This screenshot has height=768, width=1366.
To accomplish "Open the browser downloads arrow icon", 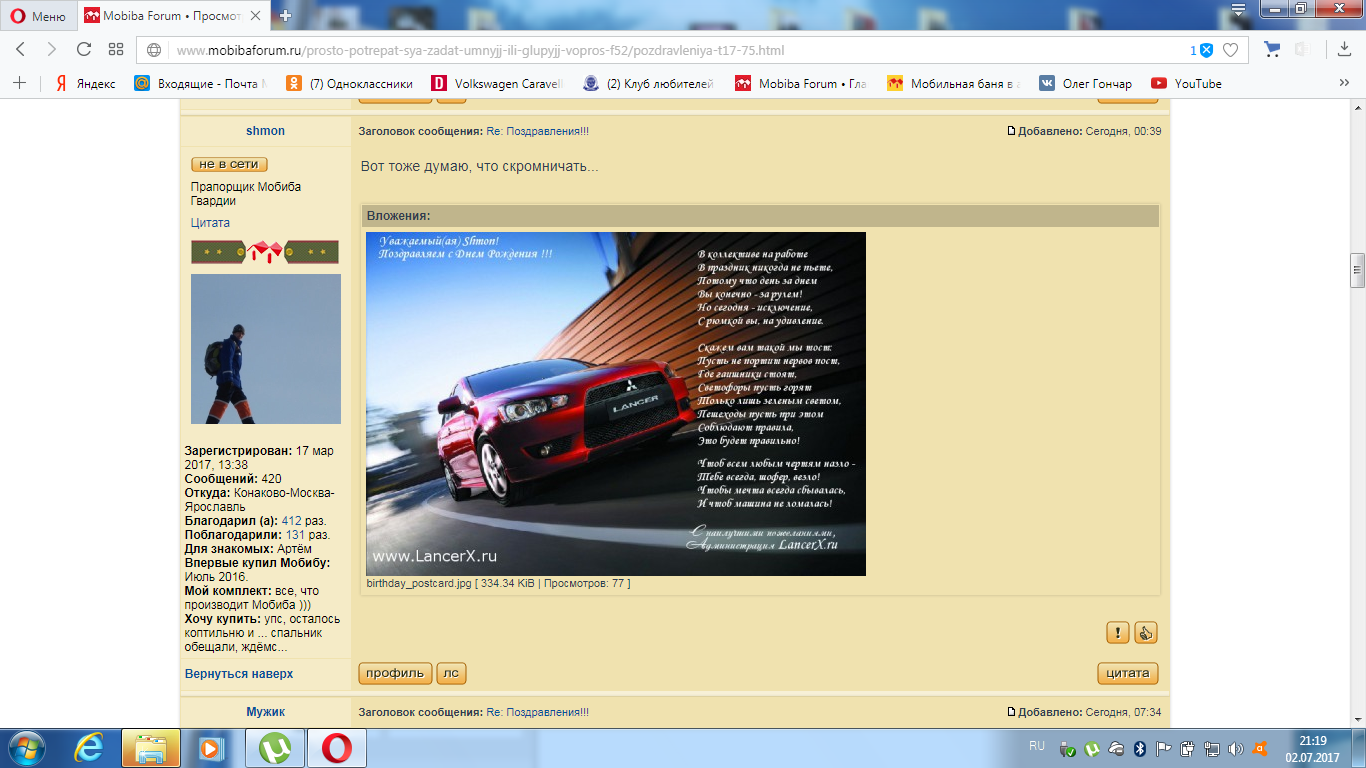I will pyautogui.click(x=1344, y=50).
